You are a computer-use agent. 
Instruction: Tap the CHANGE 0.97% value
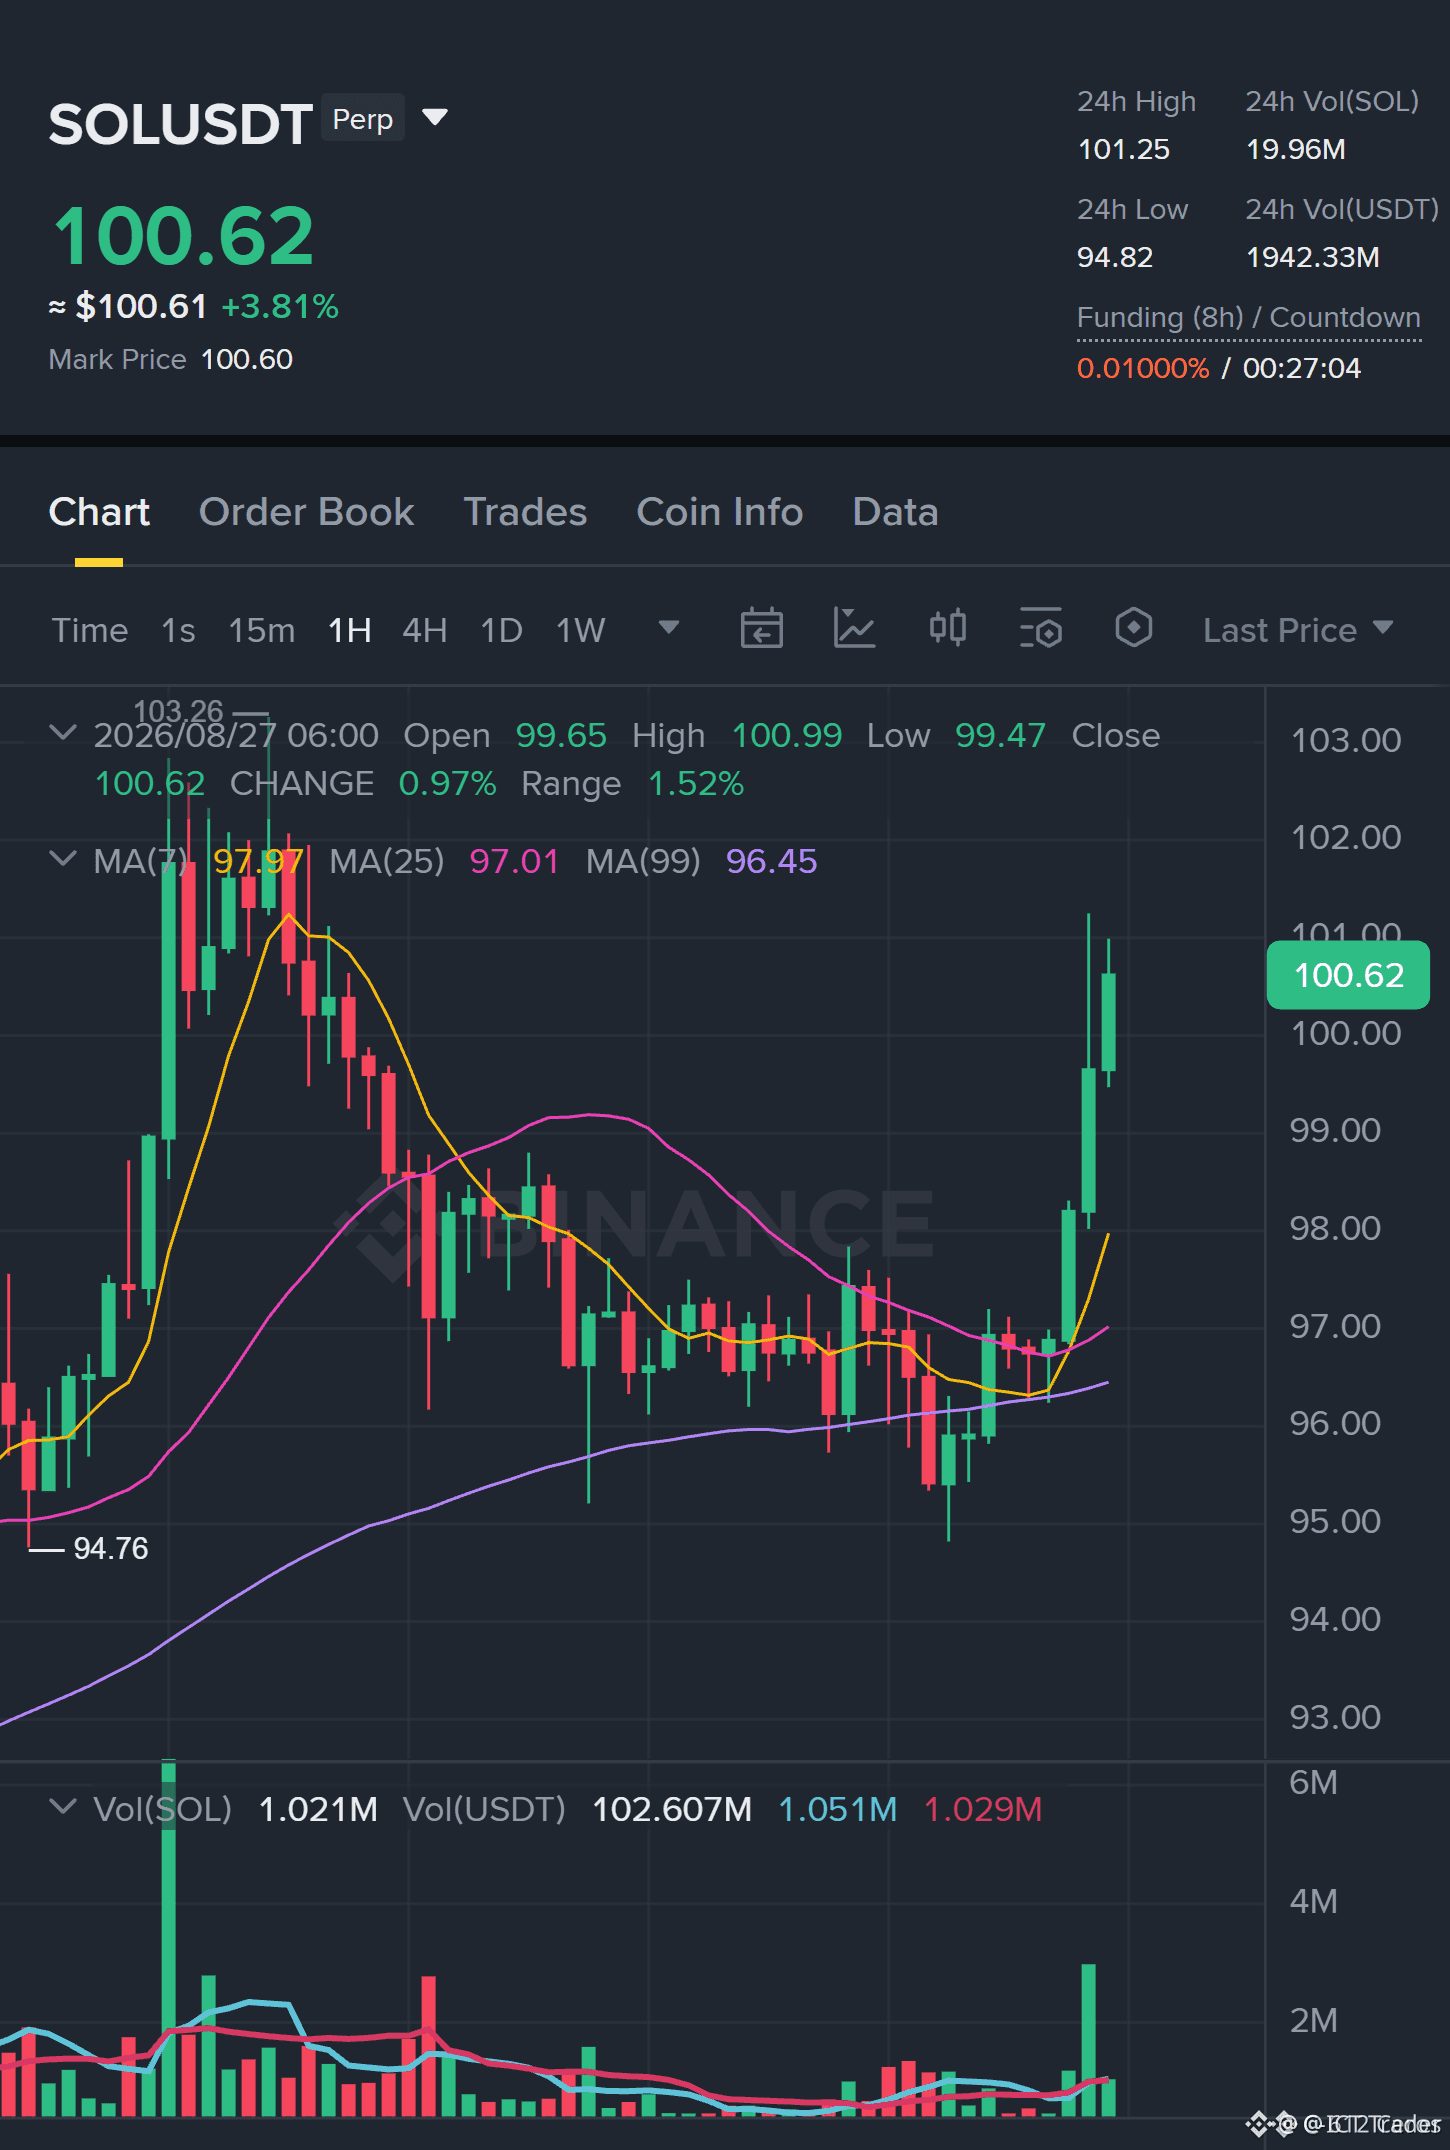coord(447,783)
